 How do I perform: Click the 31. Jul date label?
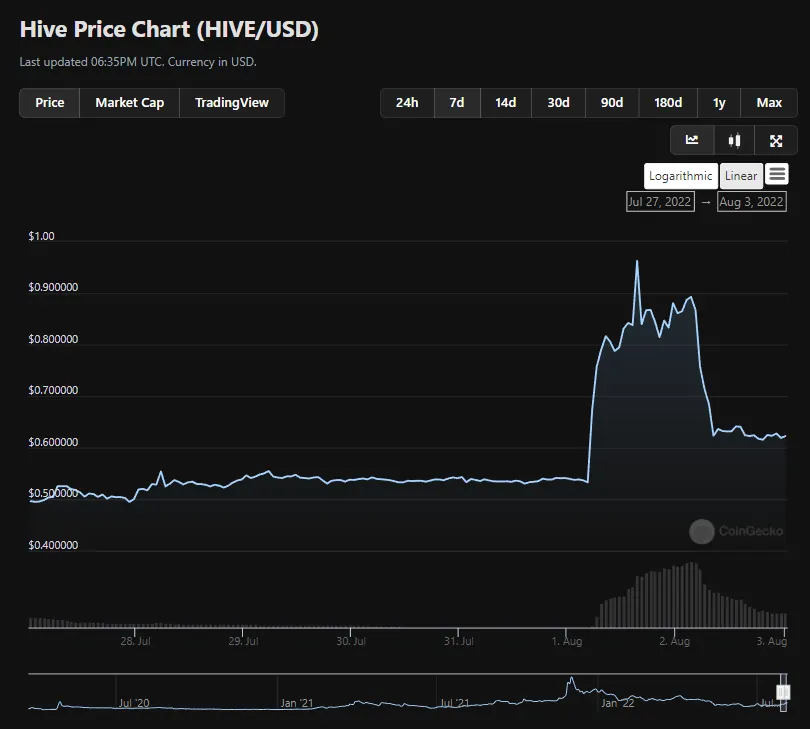point(459,641)
